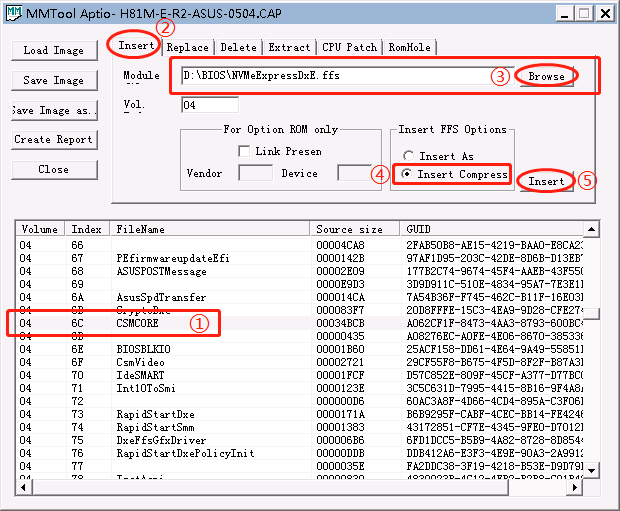Switch to the Insert tab
Screen dimensions: 620x511
[x=136, y=45]
